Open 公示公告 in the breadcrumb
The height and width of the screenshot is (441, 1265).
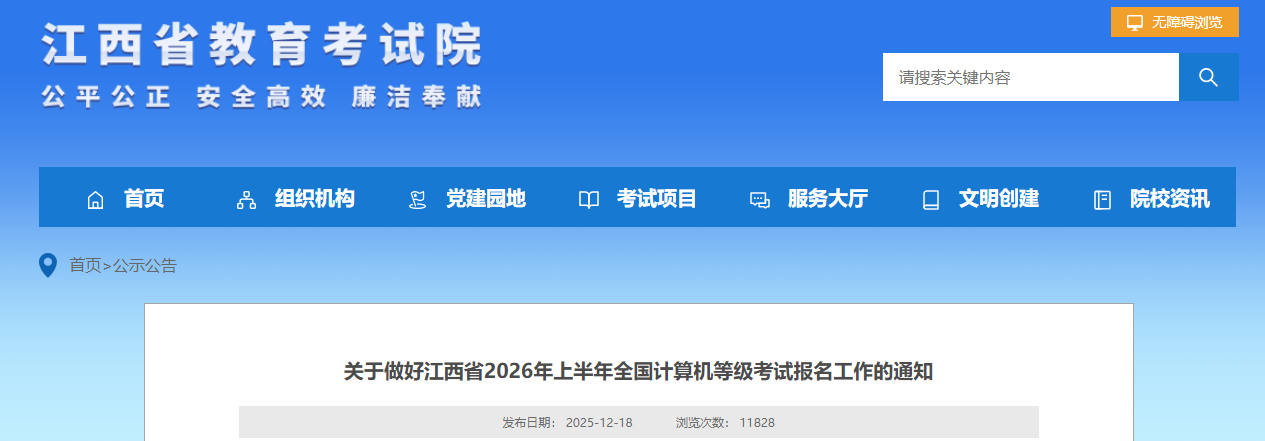tap(145, 266)
